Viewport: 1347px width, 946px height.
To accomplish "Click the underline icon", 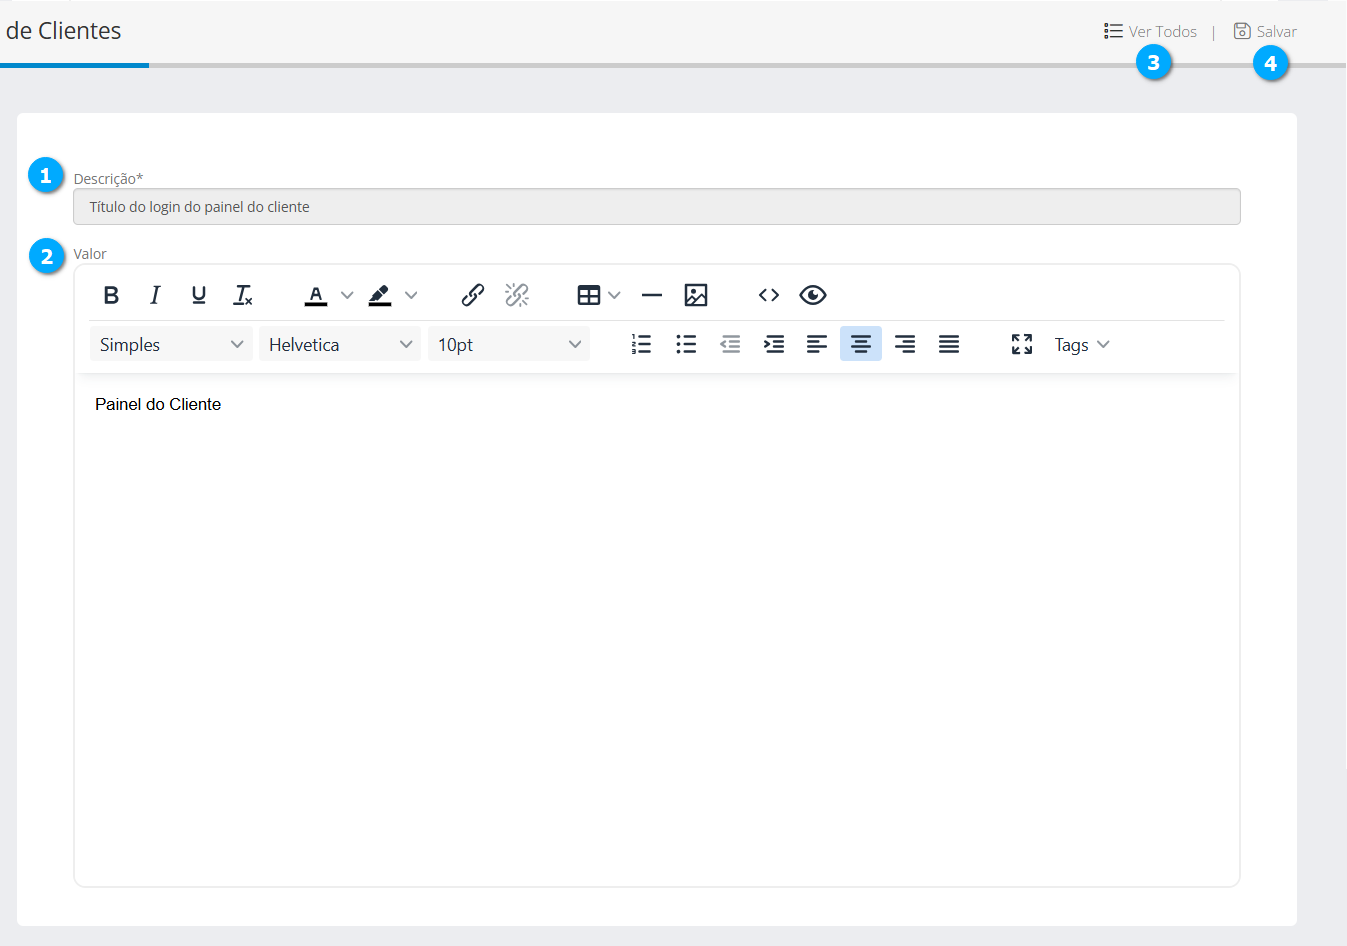I will (199, 295).
